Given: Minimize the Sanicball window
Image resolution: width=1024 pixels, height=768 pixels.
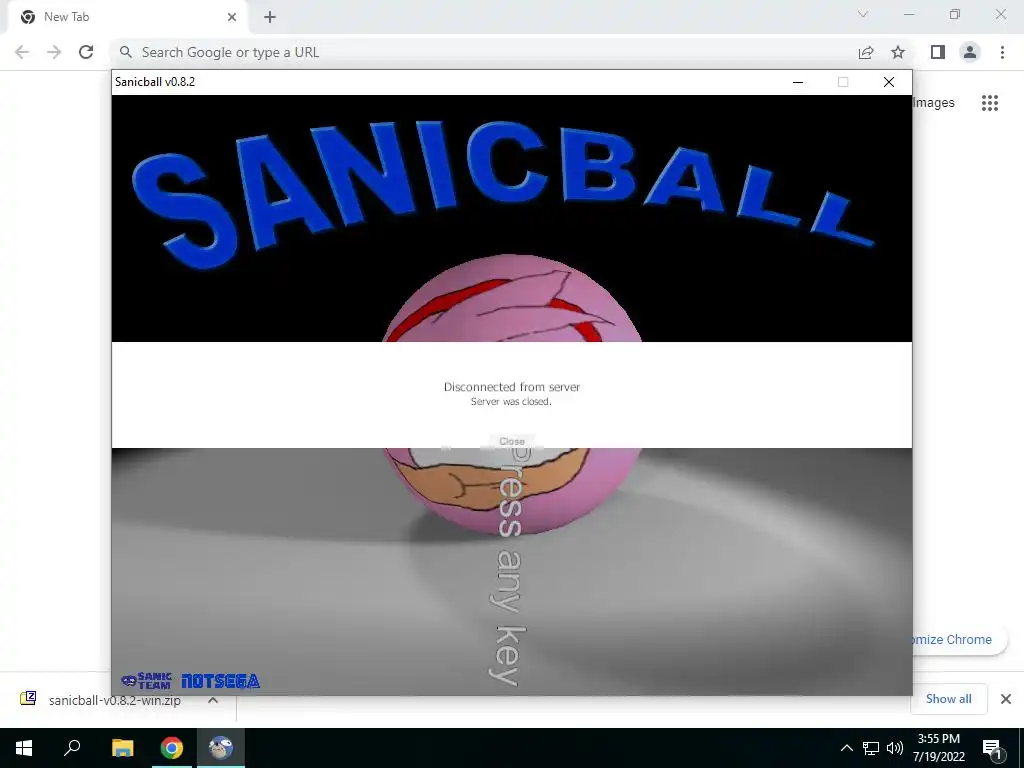Looking at the screenshot, I should 797,82.
